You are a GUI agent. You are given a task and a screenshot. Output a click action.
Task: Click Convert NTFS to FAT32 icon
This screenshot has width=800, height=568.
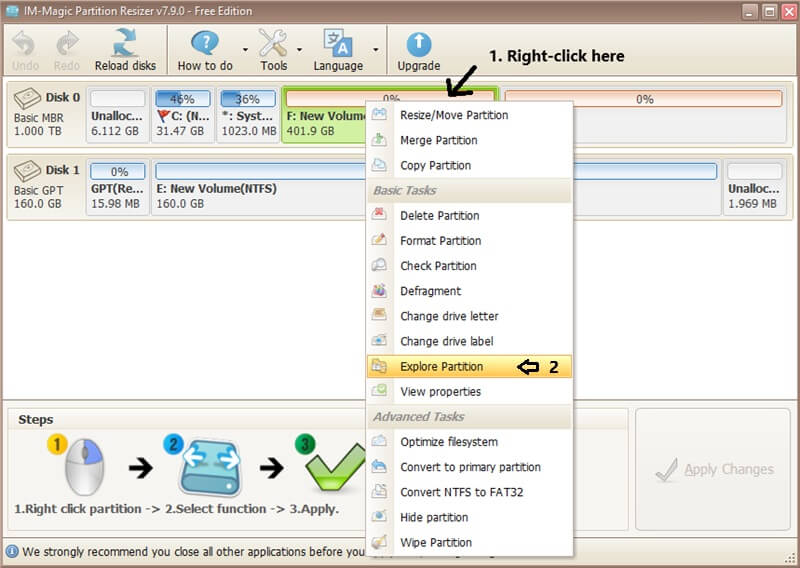[x=379, y=491]
